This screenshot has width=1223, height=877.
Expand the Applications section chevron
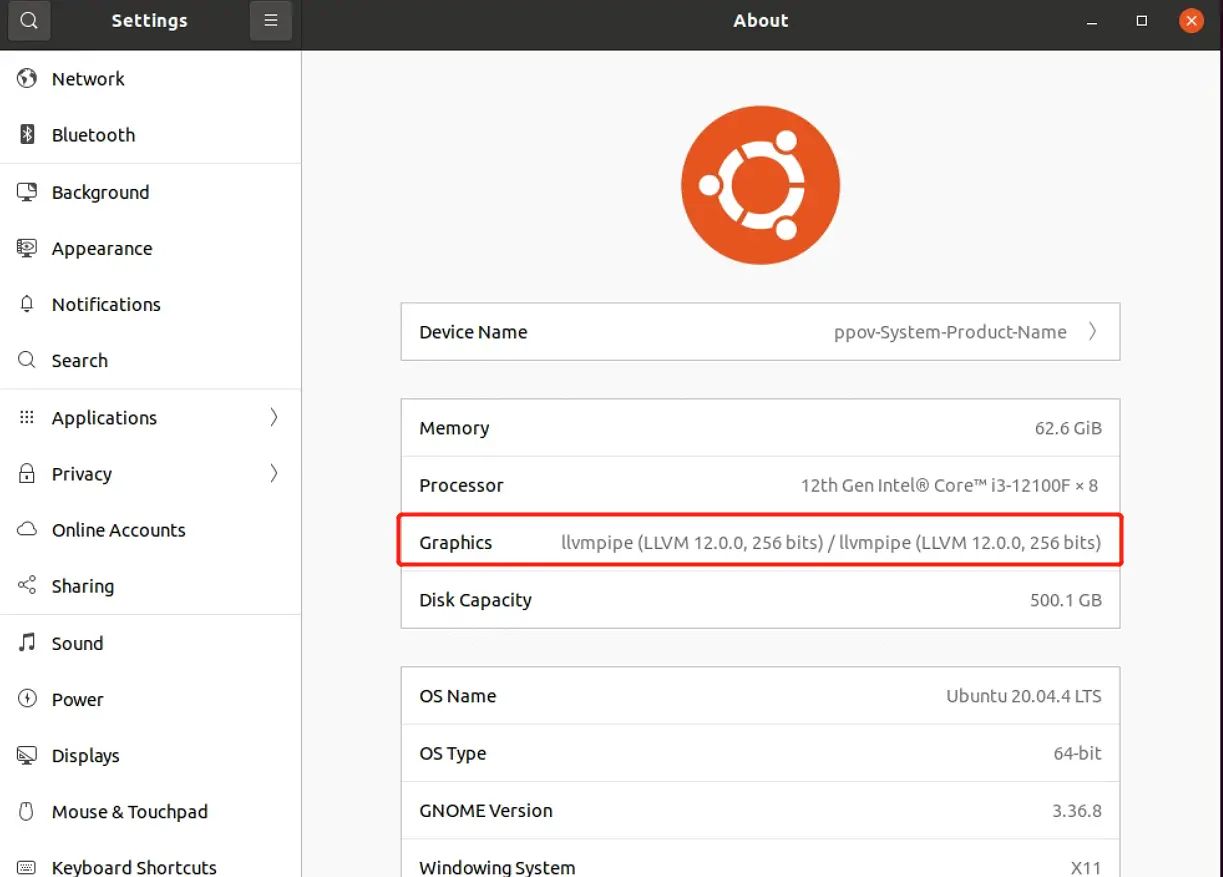[273, 417]
